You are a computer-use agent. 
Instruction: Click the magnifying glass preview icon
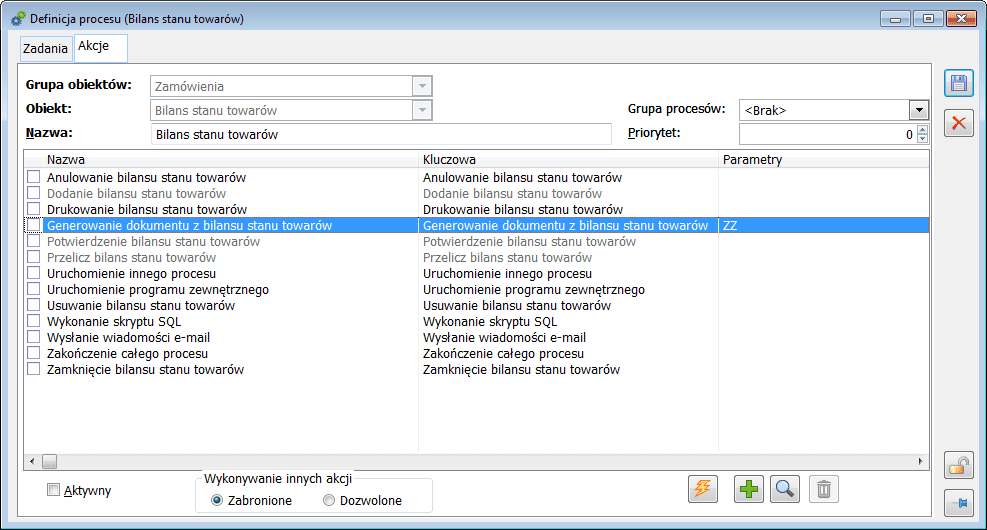point(785,489)
